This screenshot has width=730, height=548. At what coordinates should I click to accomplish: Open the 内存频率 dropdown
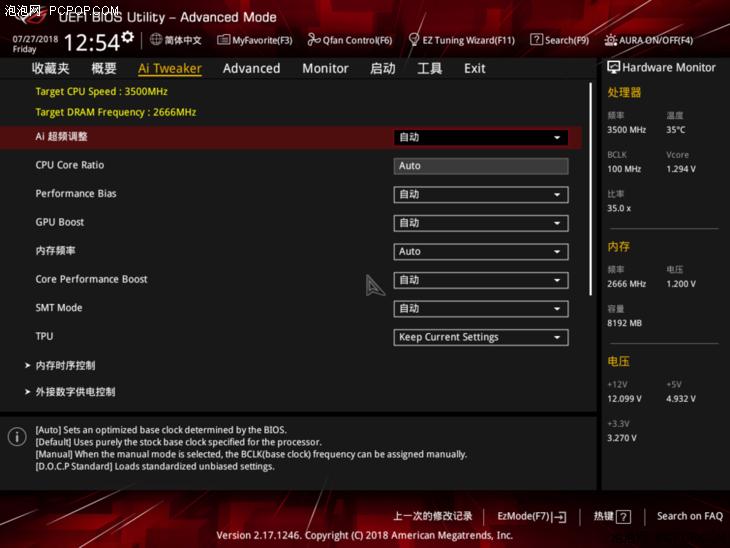tap(480, 251)
